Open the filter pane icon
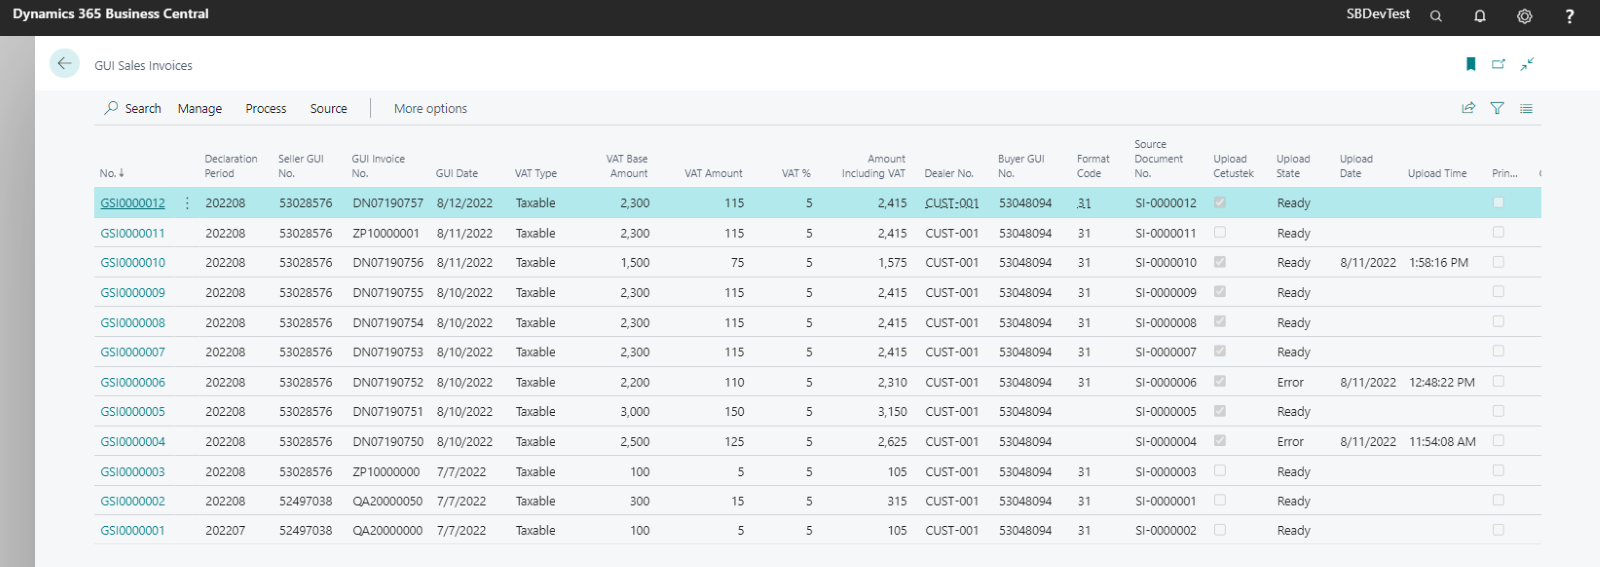 pyautogui.click(x=1497, y=108)
